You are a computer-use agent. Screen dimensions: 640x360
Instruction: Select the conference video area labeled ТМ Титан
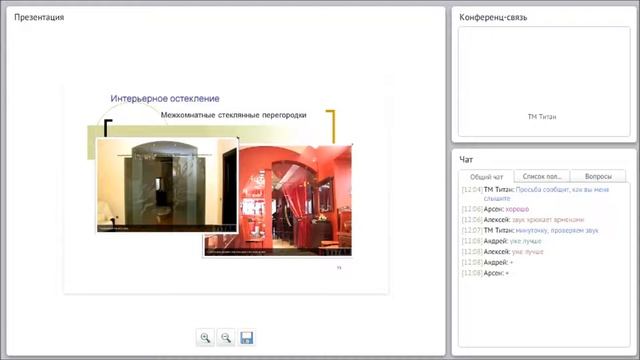coord(544,82)
